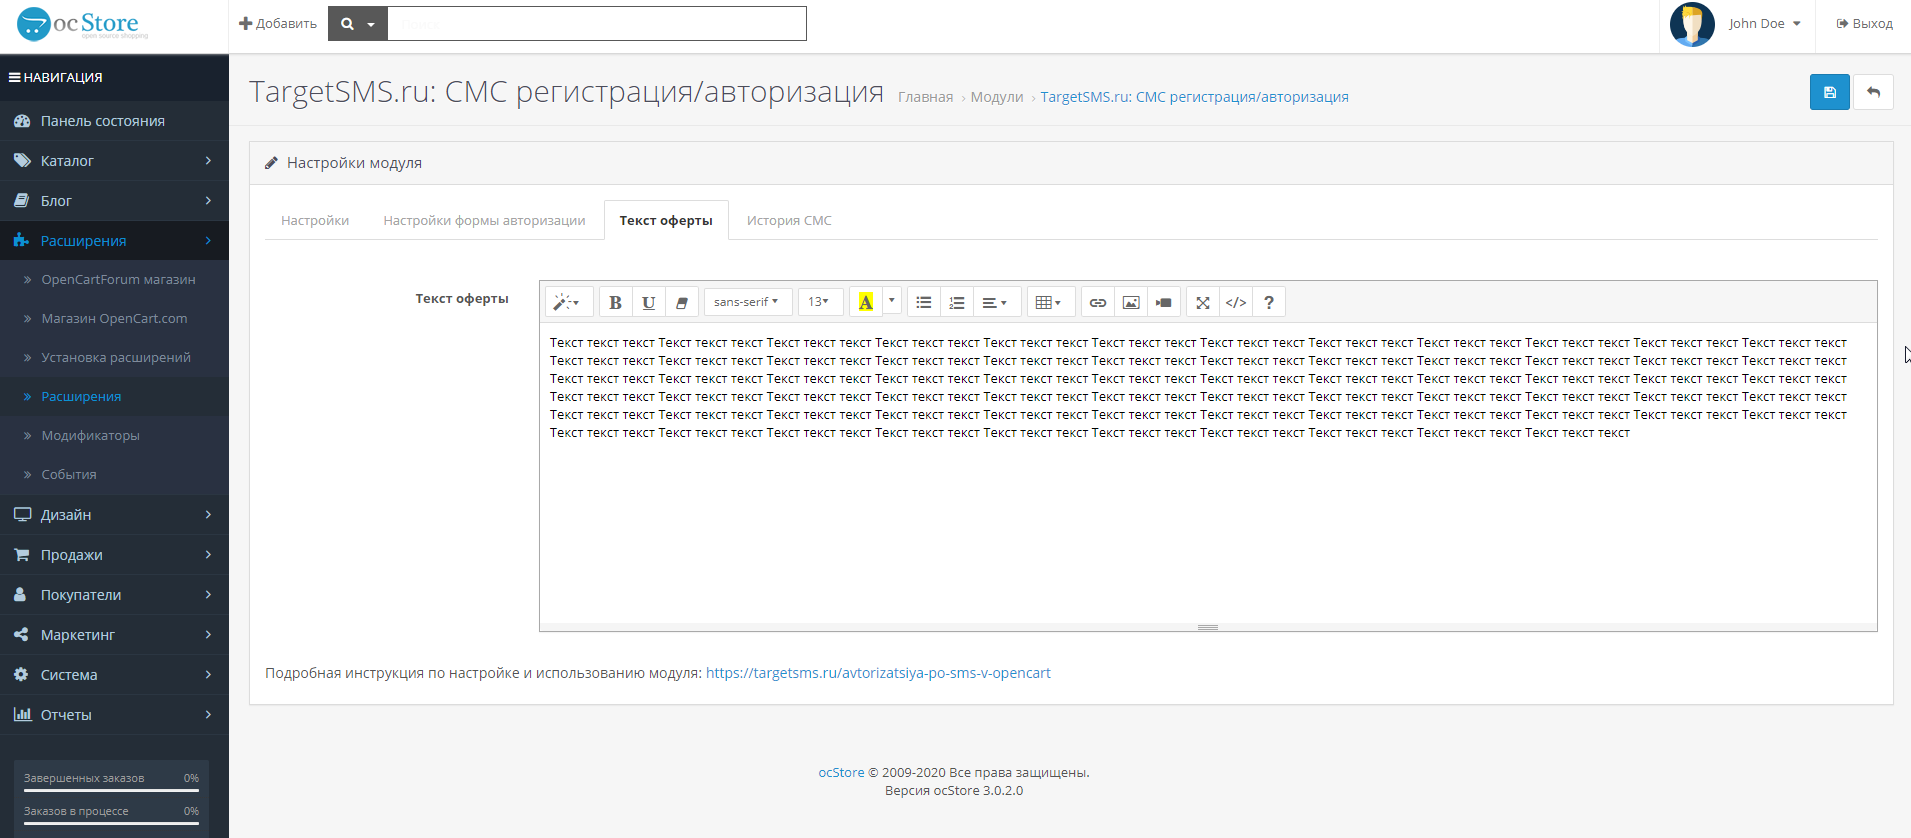Open the insert table dropdown
Screen dimensions: 1911x838
coord(1050,302)
